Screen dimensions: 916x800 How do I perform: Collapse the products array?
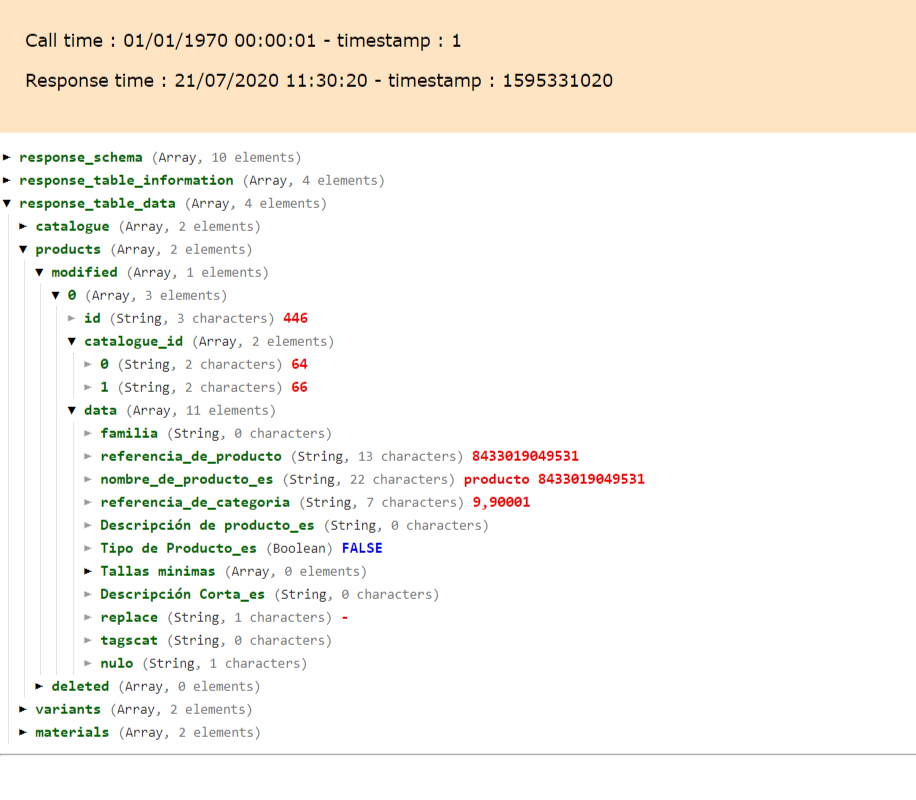(x=23, y=249)
